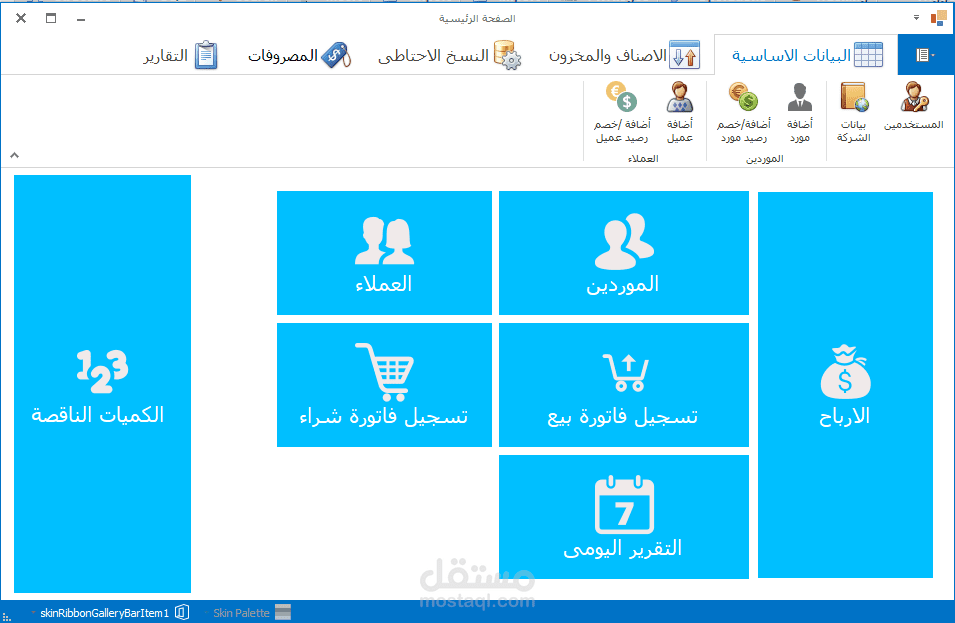
Task: Open the المستخدمين (Users) ribbon icon
Action: click(x=914, y=106)
